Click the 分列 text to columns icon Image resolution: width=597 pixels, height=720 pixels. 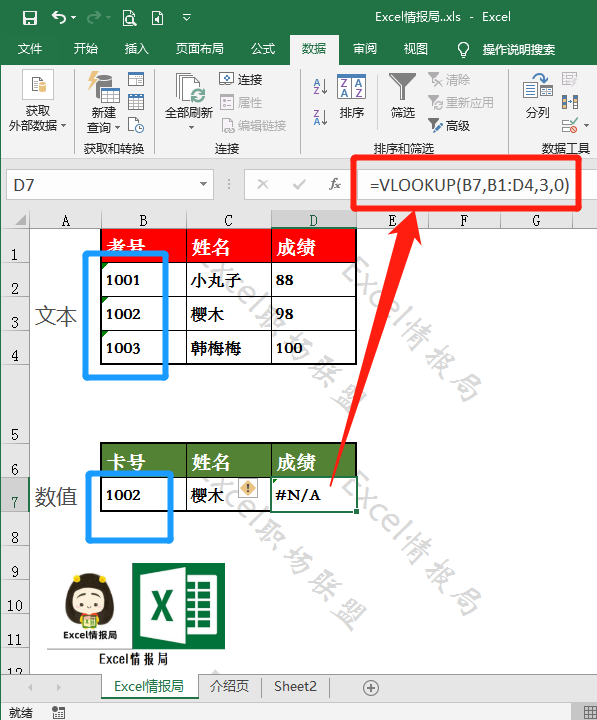coord(538,96)
